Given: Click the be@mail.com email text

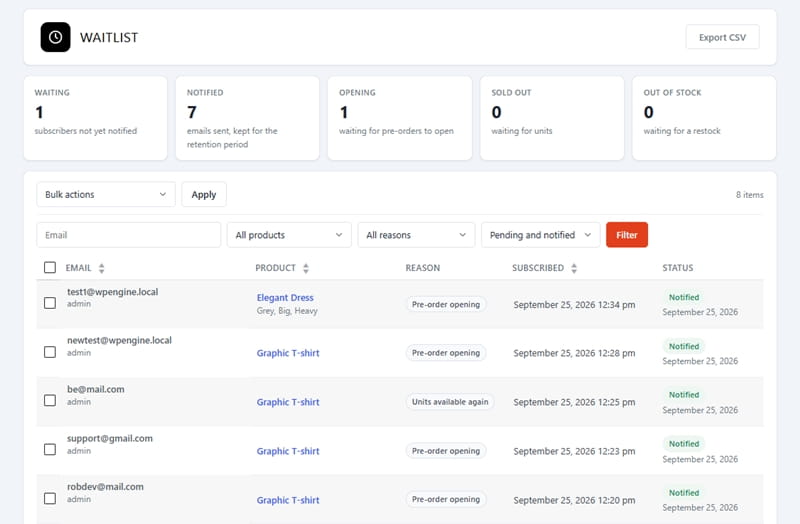Looking at the screenshot, I should click(x=96, y=389).
